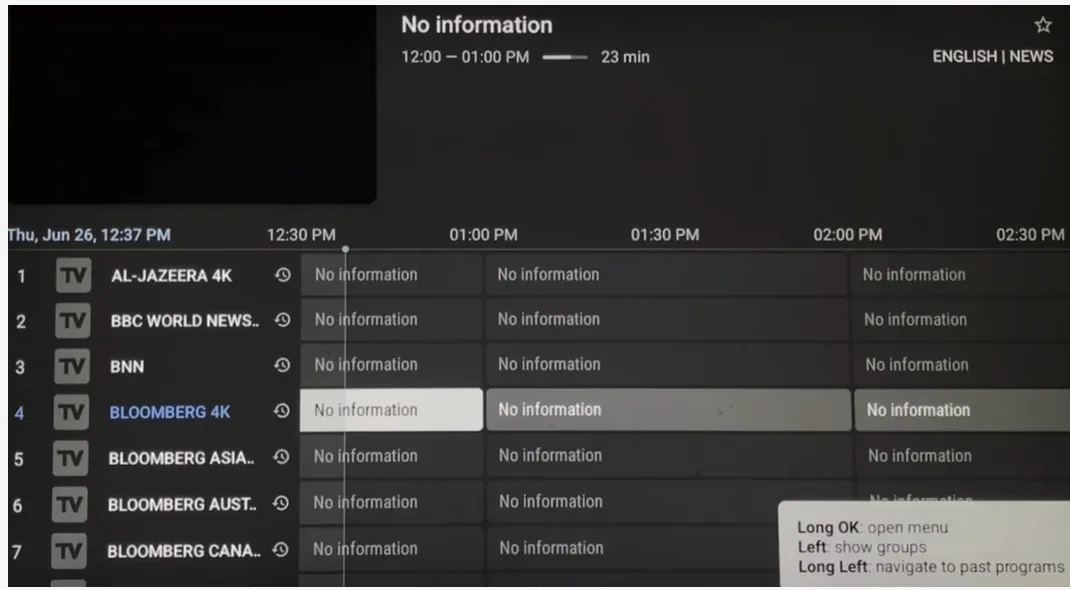Select BLOOMBERG ASIA 01:00 PM program cell
The height and width of the screenshot is (590, 1070).
[669, 456]
